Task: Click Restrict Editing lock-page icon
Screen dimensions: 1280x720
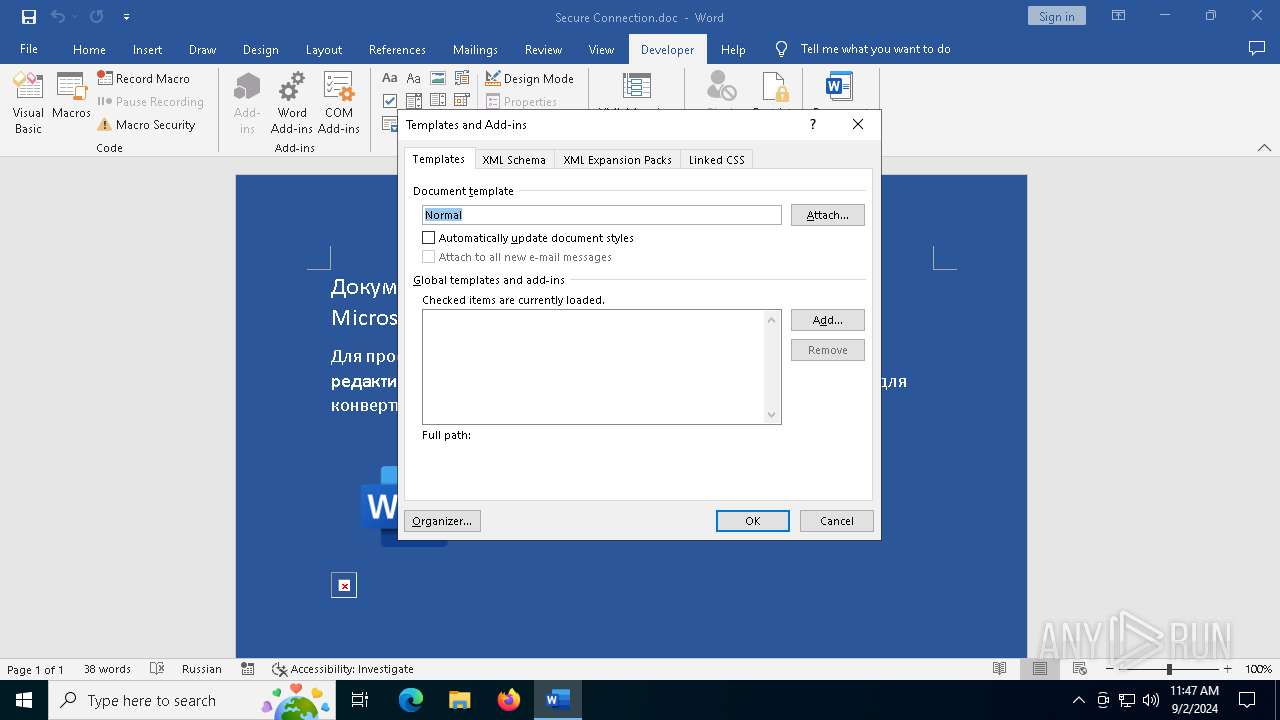Action: click(x=775, y=87)
